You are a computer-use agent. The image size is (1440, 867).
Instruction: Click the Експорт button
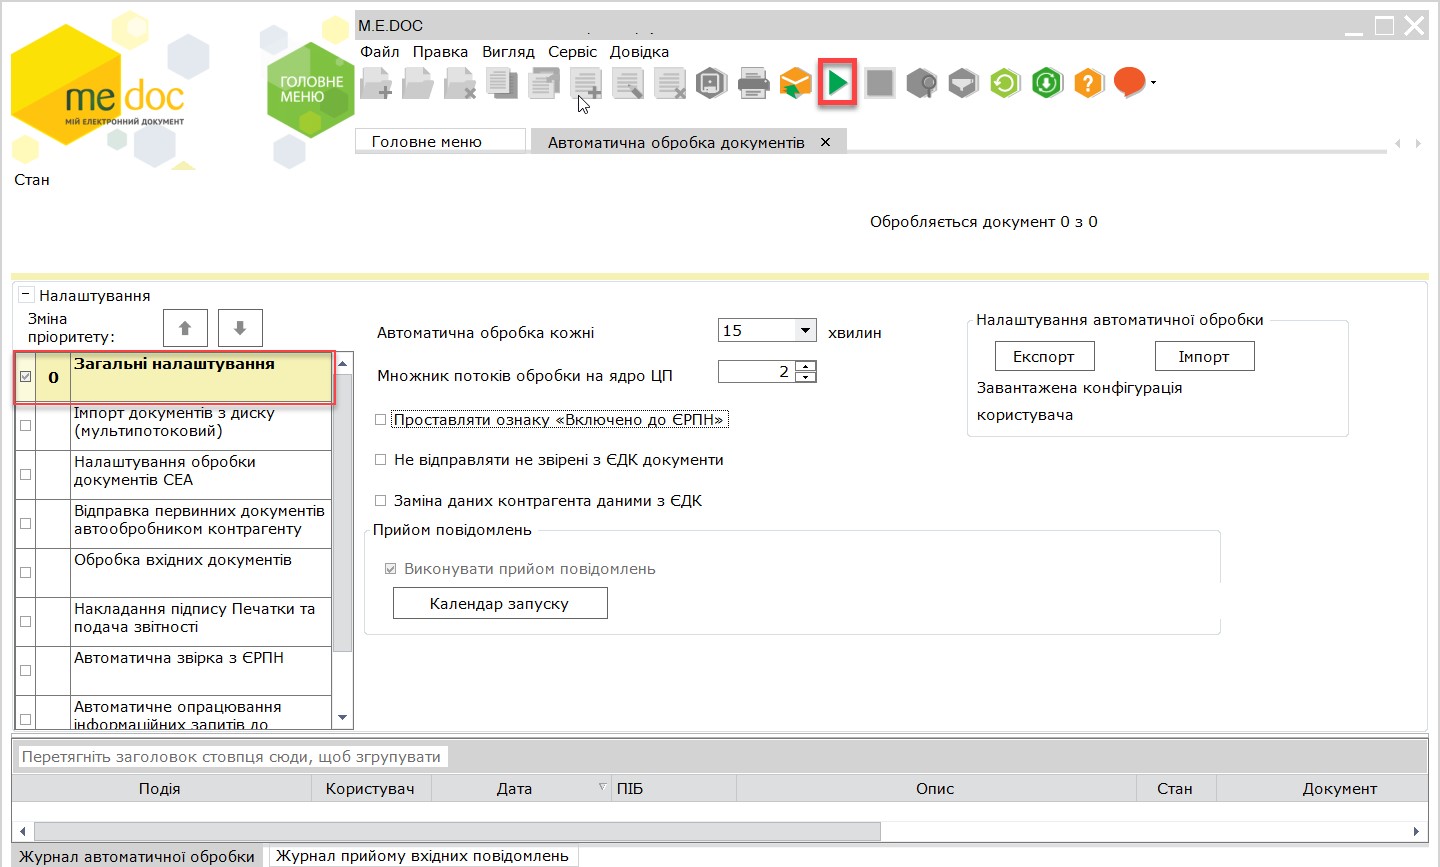(1044, 356)
